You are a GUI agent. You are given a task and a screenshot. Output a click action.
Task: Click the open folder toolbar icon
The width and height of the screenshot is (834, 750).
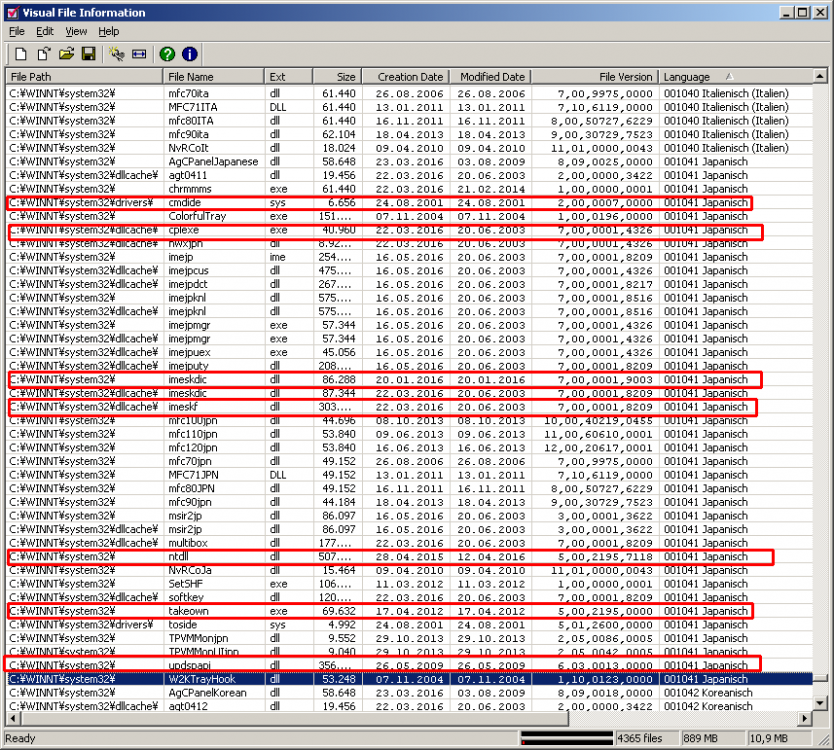tap(66, 54)
